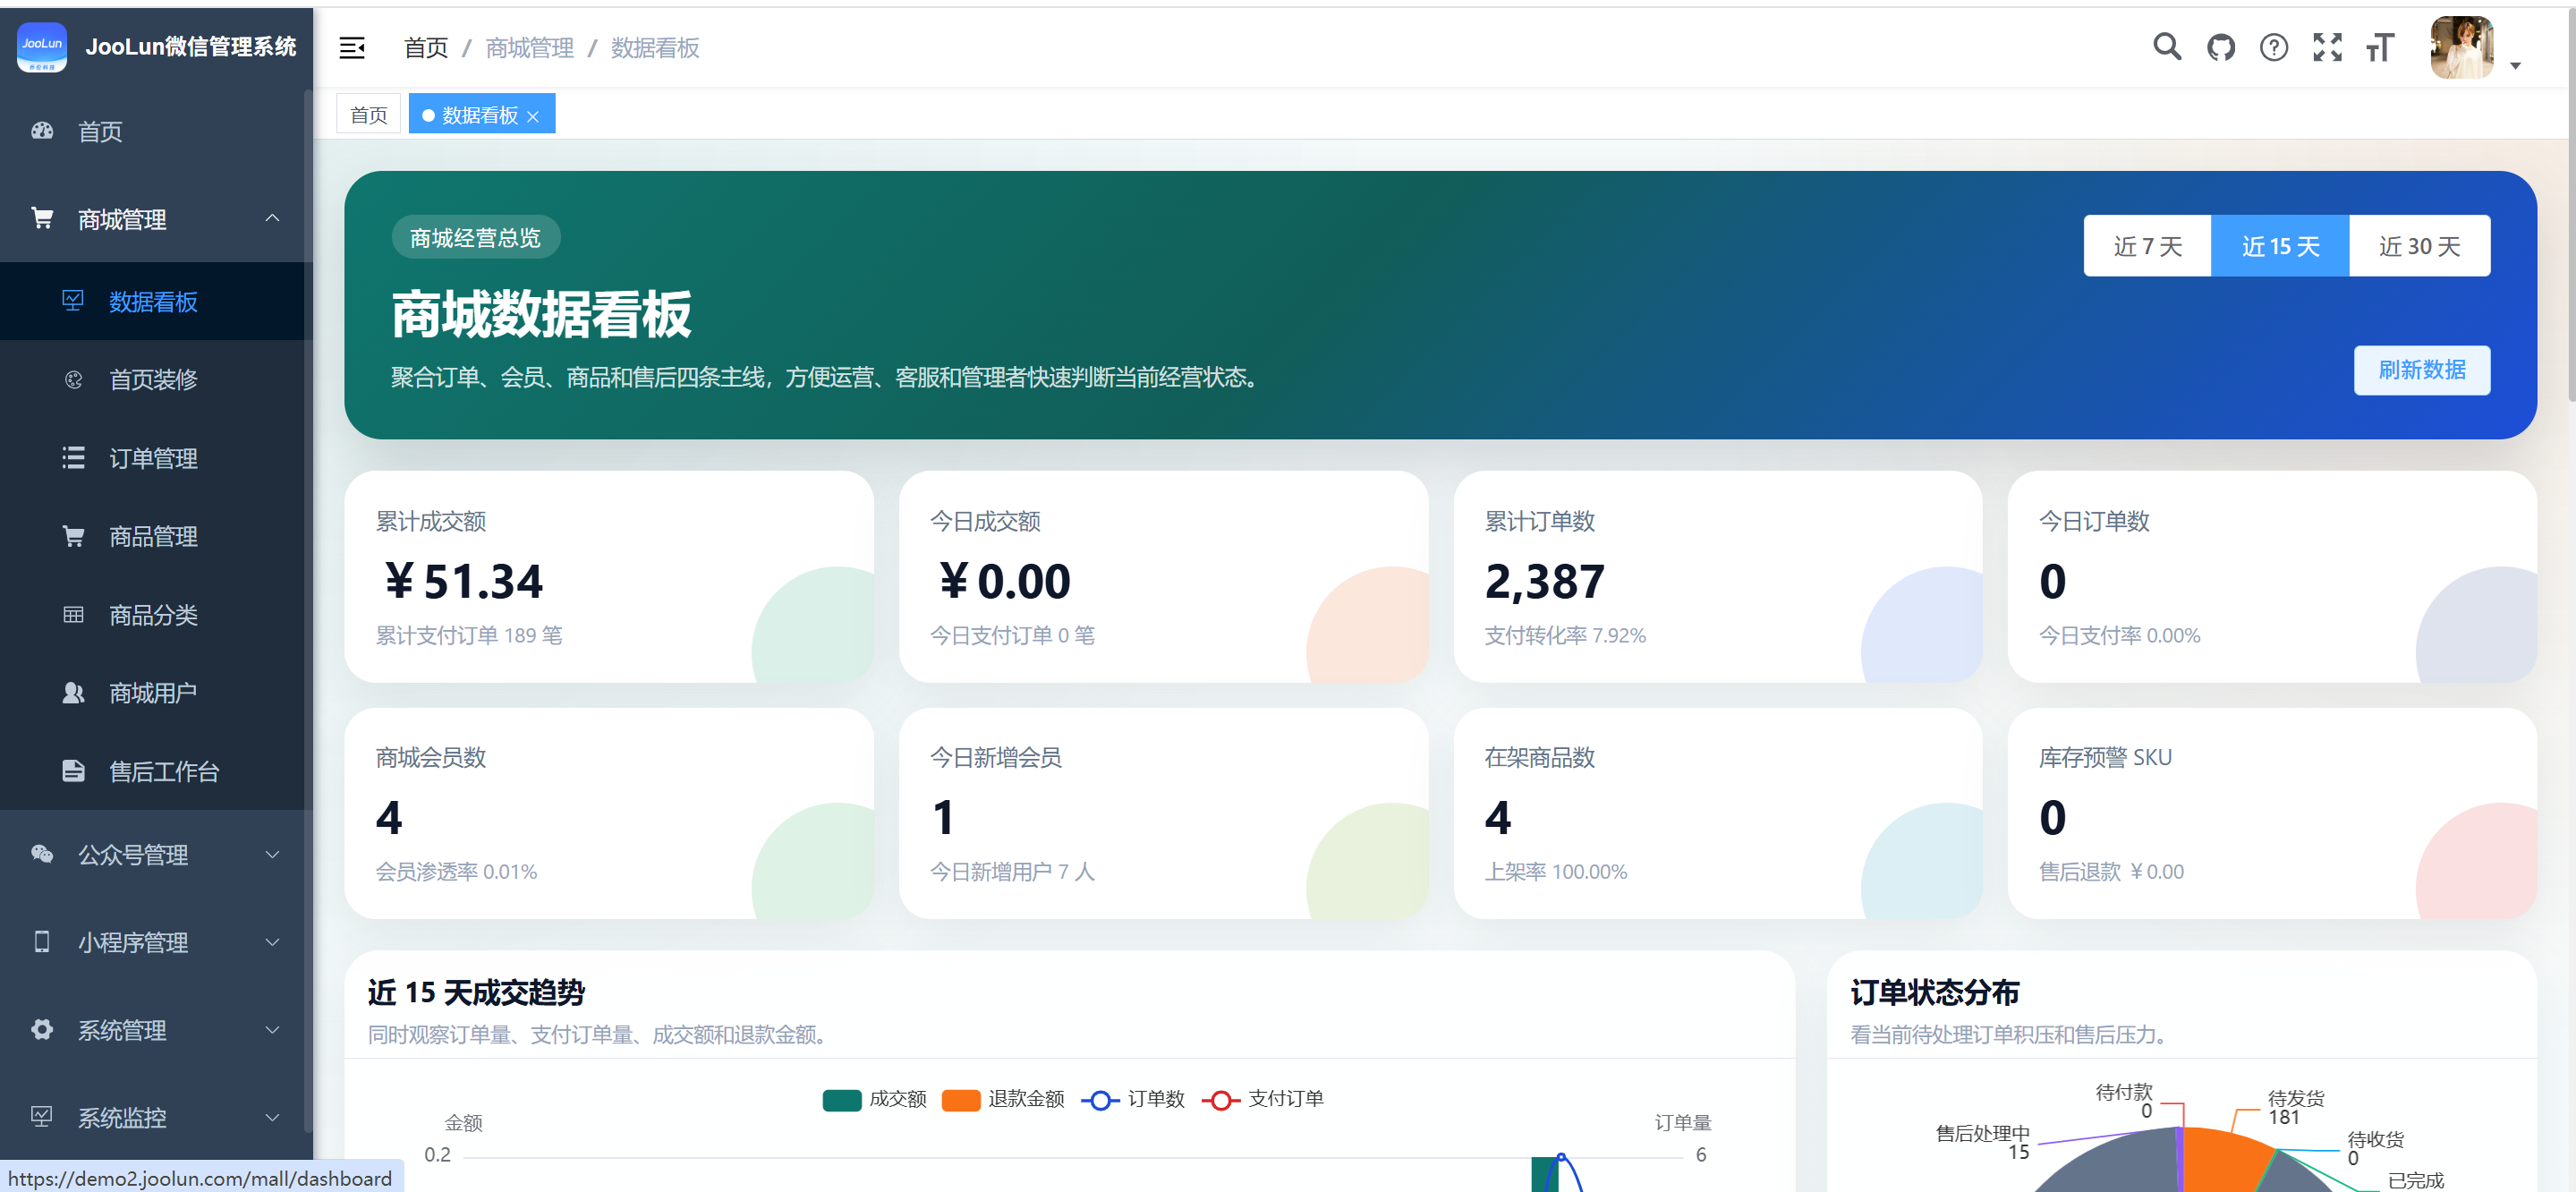The height and width of the screenshot is (1192, 2576).
Task: Click the 累计订单数 2,387 value
Action: click(1544, 581)
